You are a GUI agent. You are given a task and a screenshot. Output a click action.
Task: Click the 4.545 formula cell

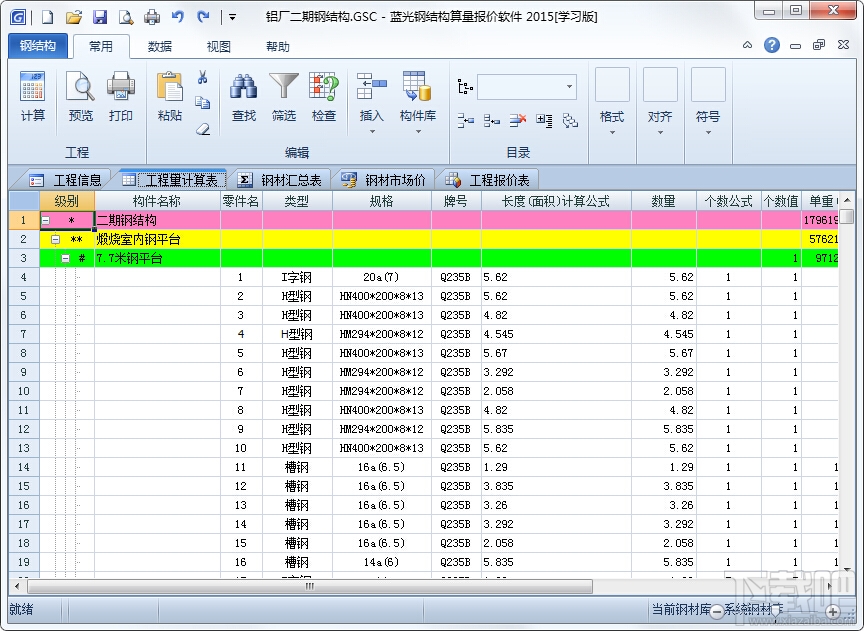tap(556, 335)
